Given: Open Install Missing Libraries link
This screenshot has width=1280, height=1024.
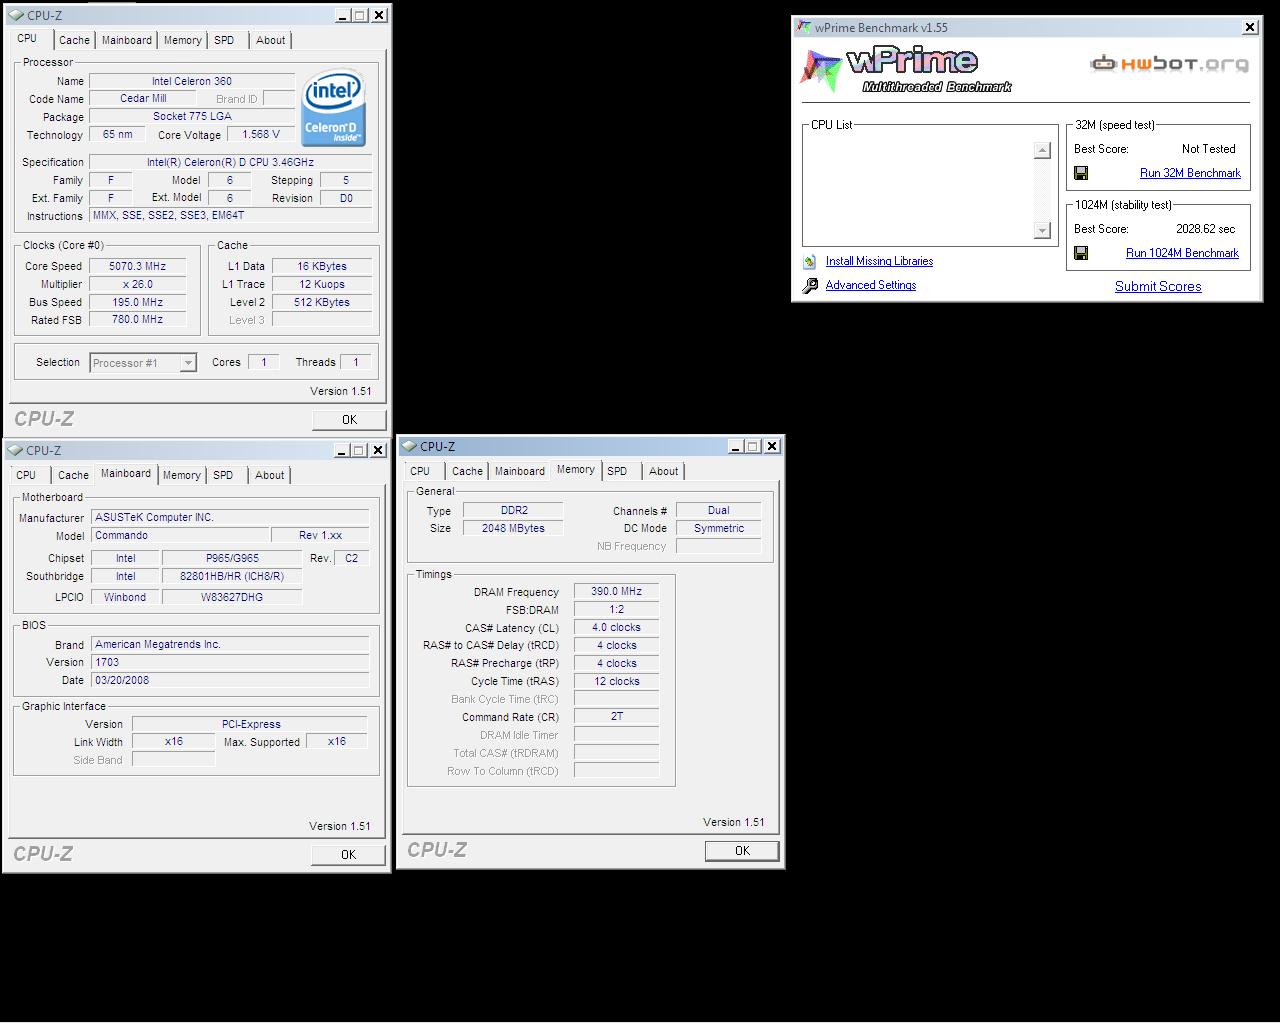Looking at the screenshot, I should point(879,261).
